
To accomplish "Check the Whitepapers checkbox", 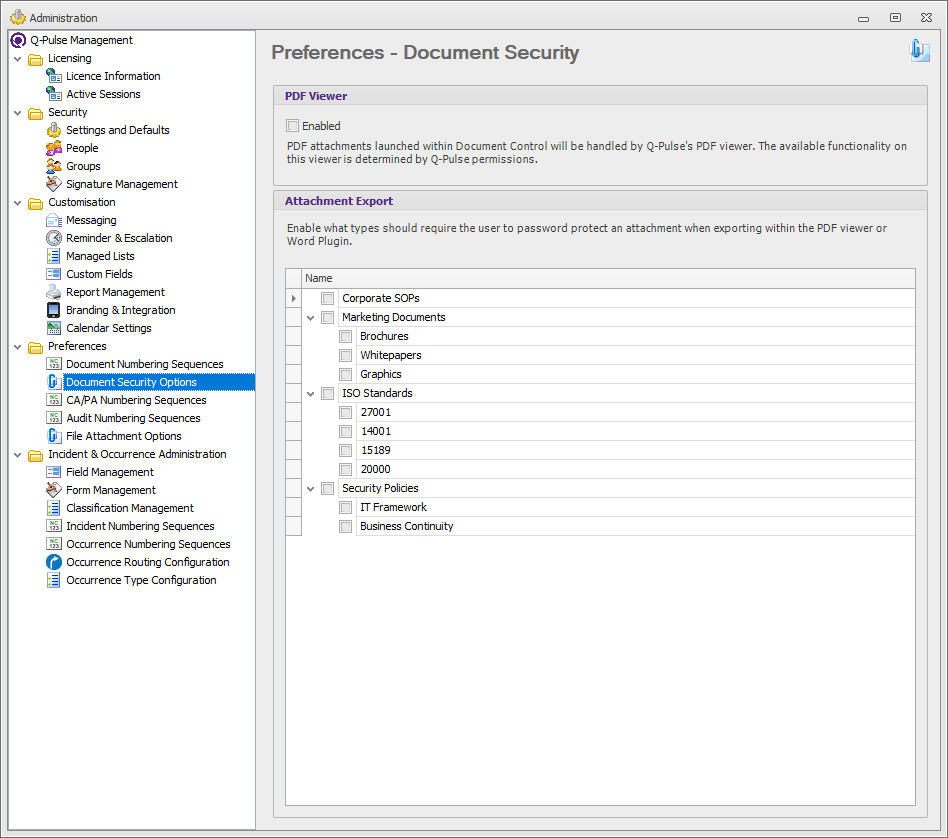I will click(346, 356).
